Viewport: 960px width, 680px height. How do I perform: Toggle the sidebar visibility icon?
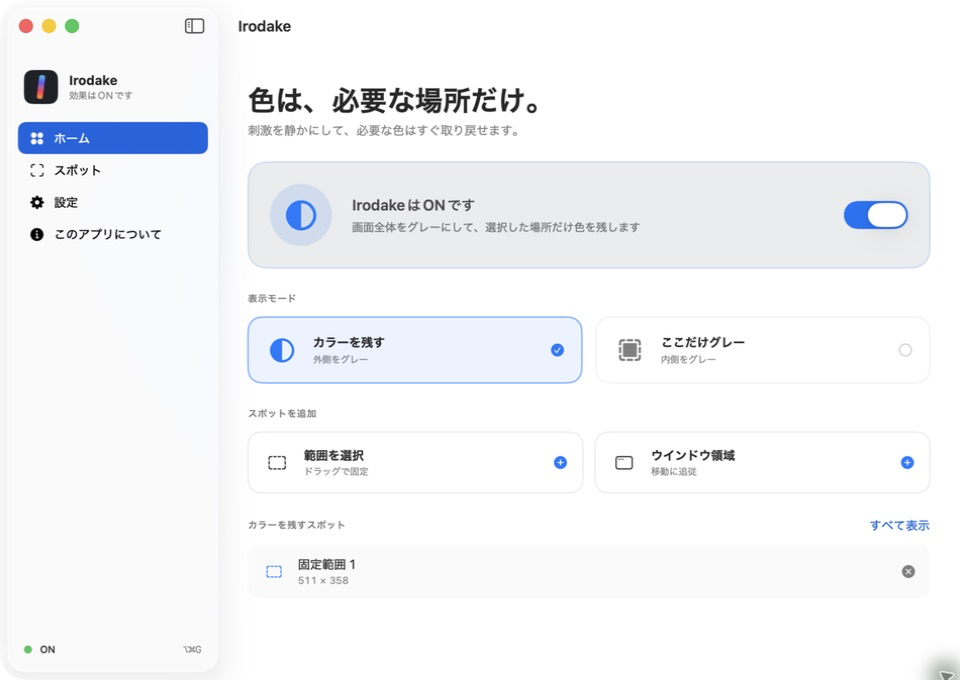(194, 26)
